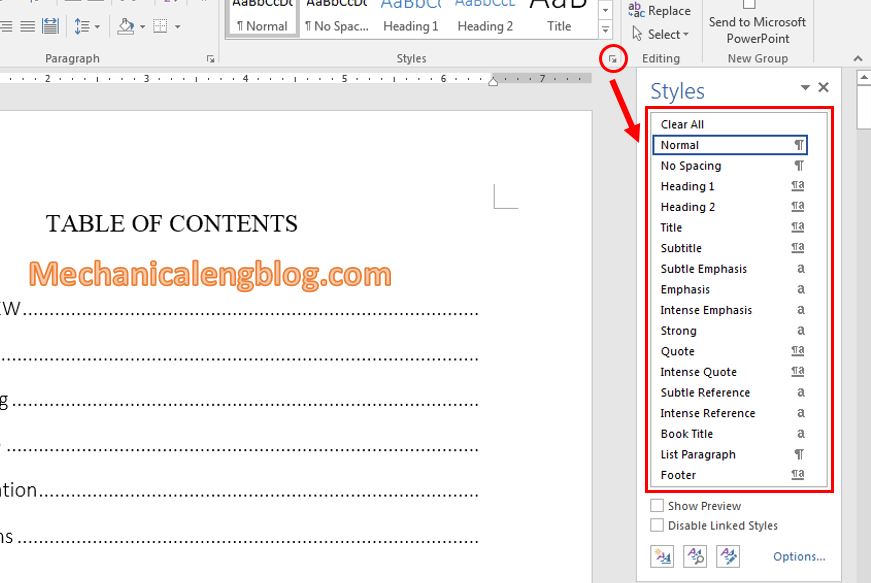Click the New Style icon in Styles pane
This screenshot has height=583, width=871.
[662, 557]
